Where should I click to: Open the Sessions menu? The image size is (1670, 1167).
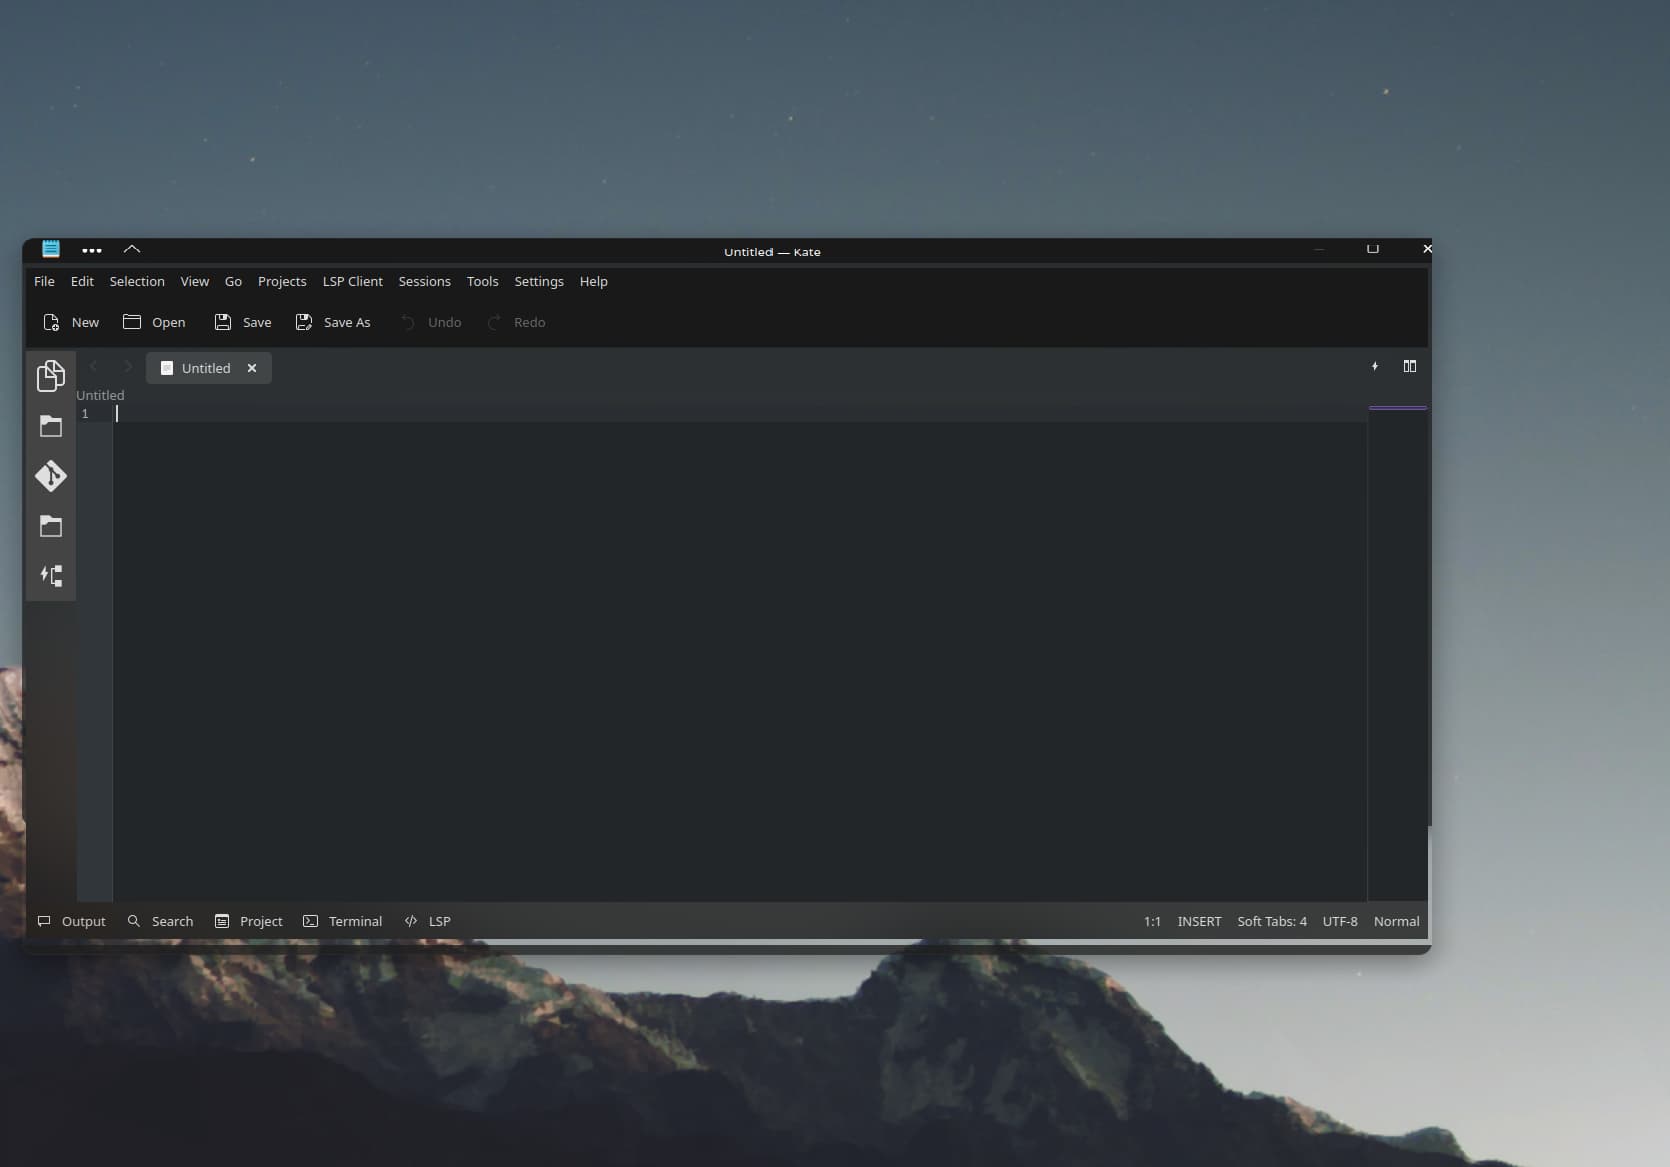[x=424, y=281]
